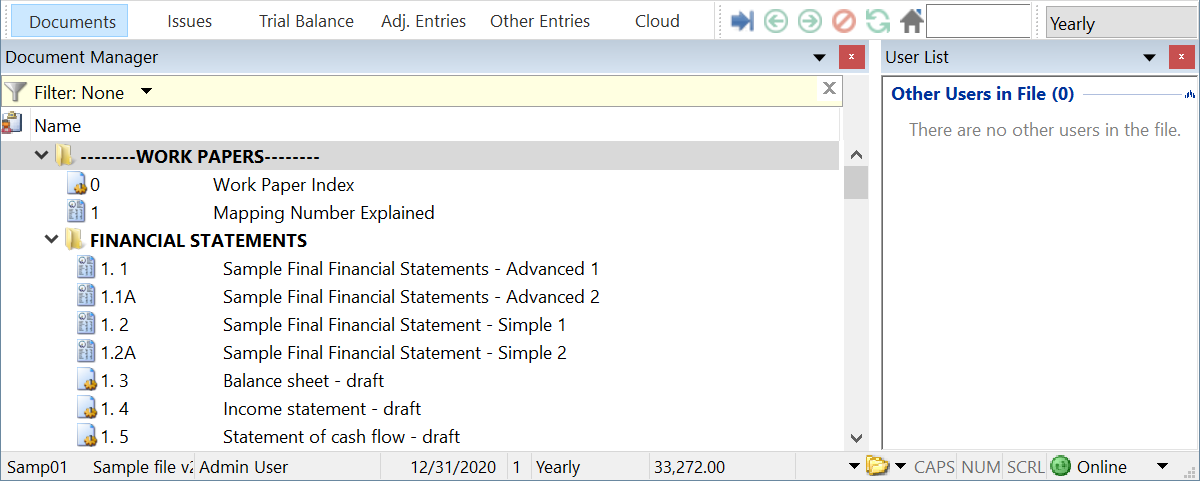Click the green refresh icon
Screen dimensions: 1200x481
click(x=878, y=21)
